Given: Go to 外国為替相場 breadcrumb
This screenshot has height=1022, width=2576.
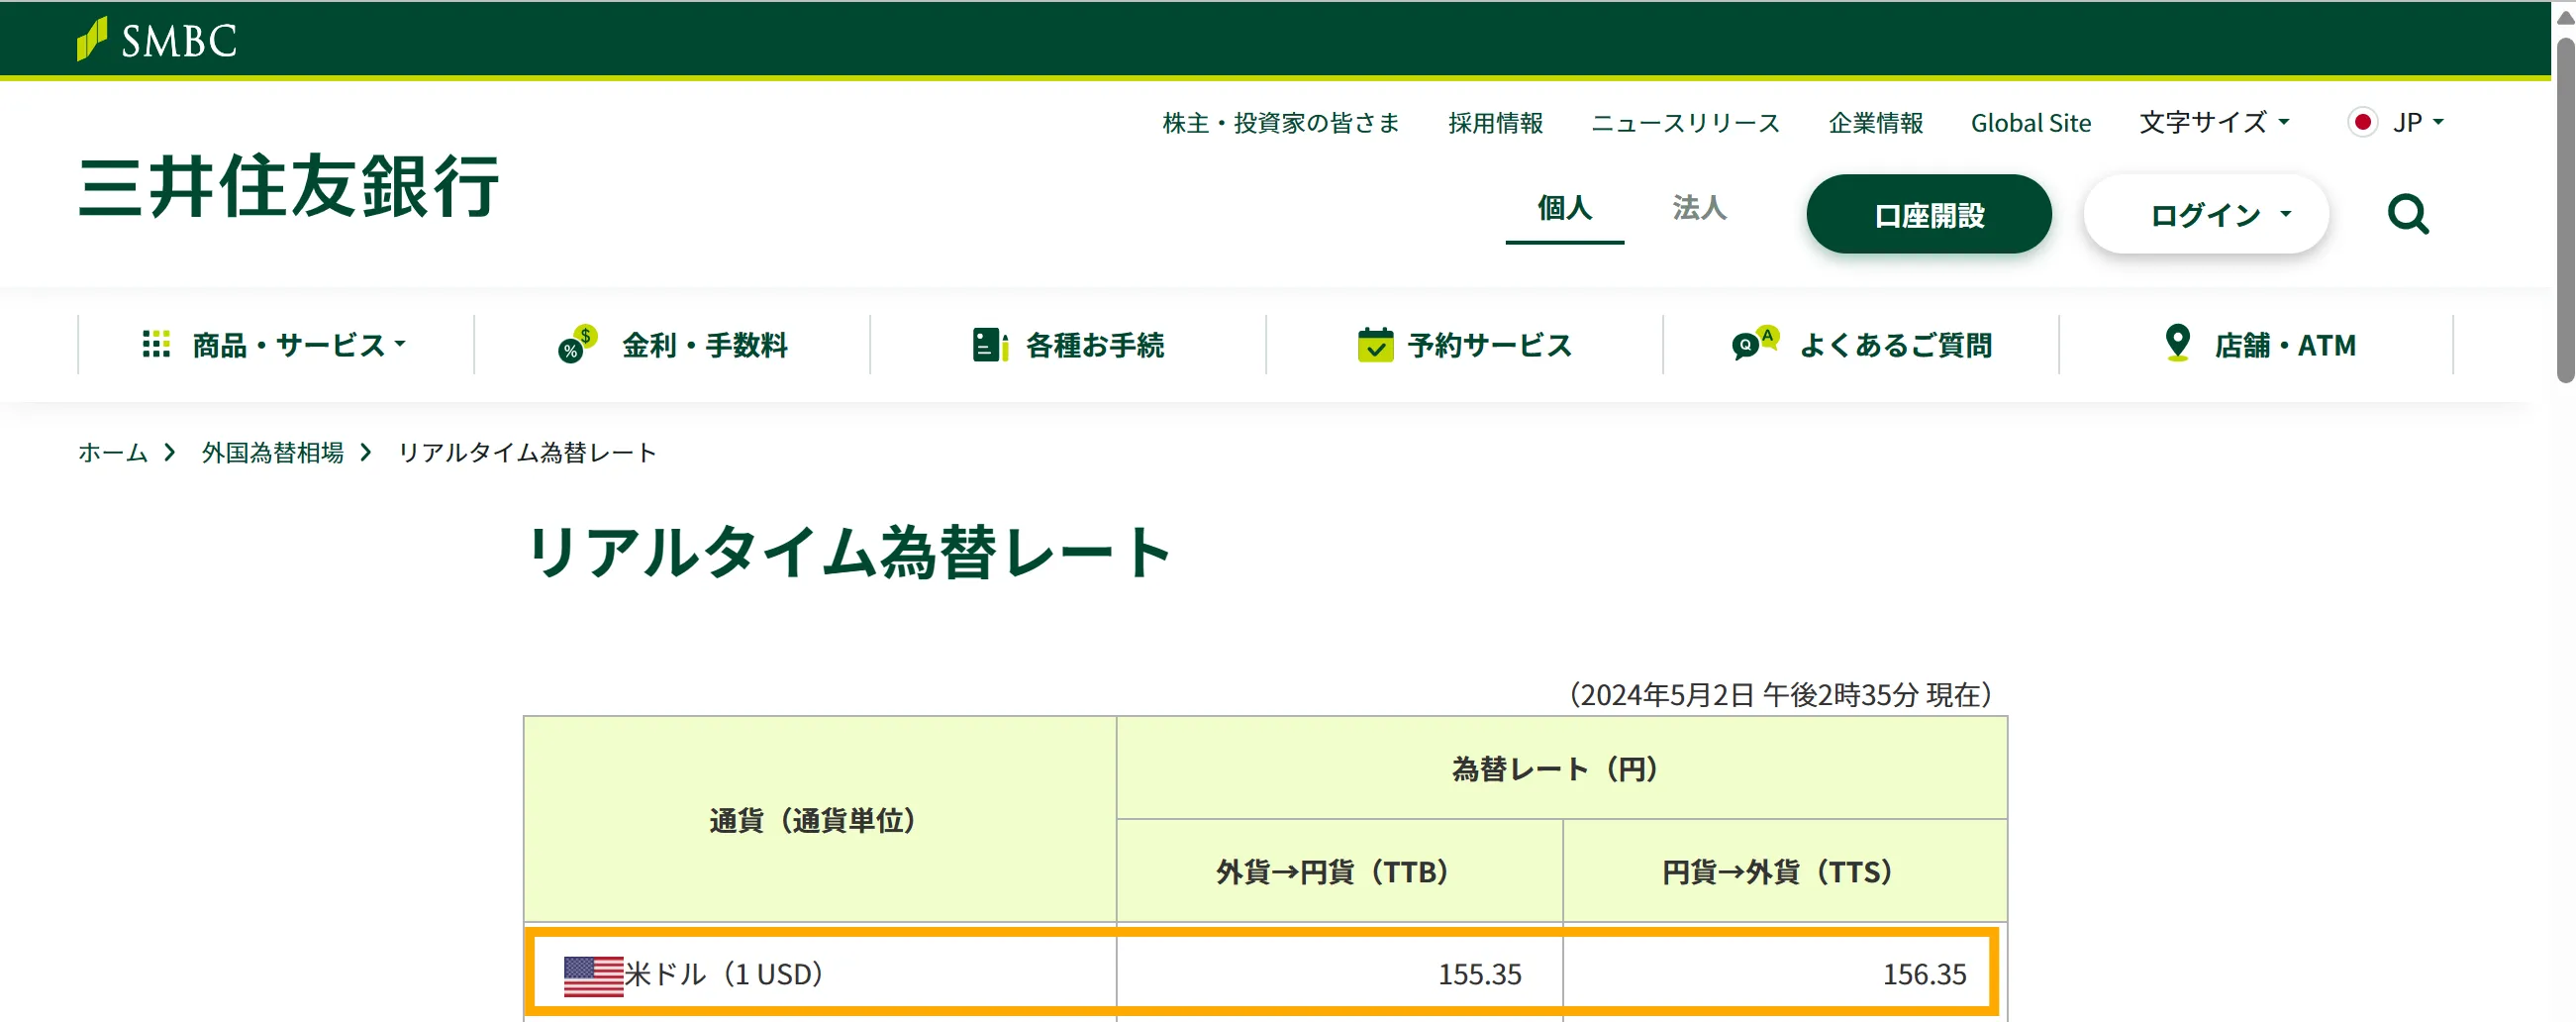Looking at the screenshot, I should (x=272, y=453).
